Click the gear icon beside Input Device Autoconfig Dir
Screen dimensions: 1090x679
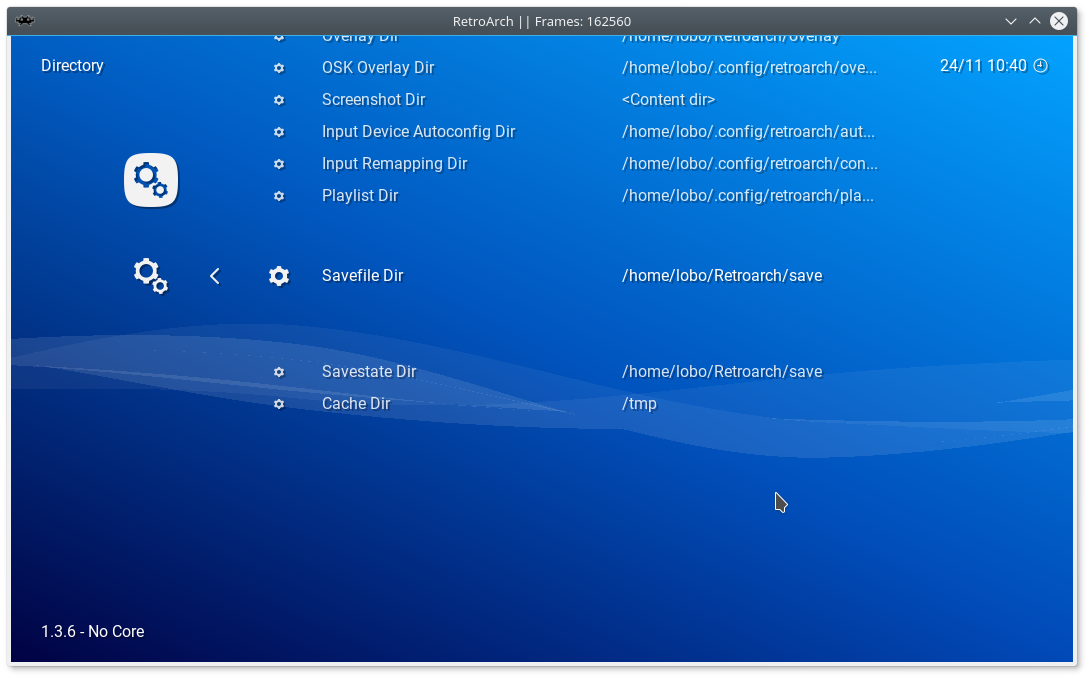279,132
